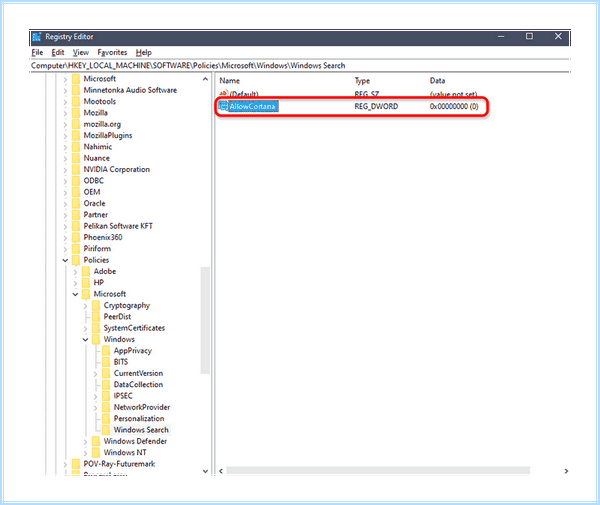Collapse the Microsoft key under Policies
Screen dimensions: 600x505
(x=75, y=294)
